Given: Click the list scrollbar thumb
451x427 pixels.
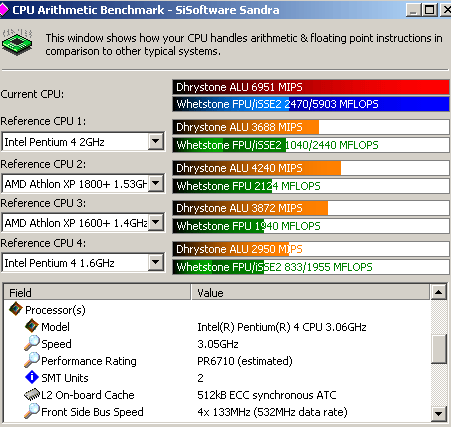Looking at the screenshot, I should [x=439, y=349].
